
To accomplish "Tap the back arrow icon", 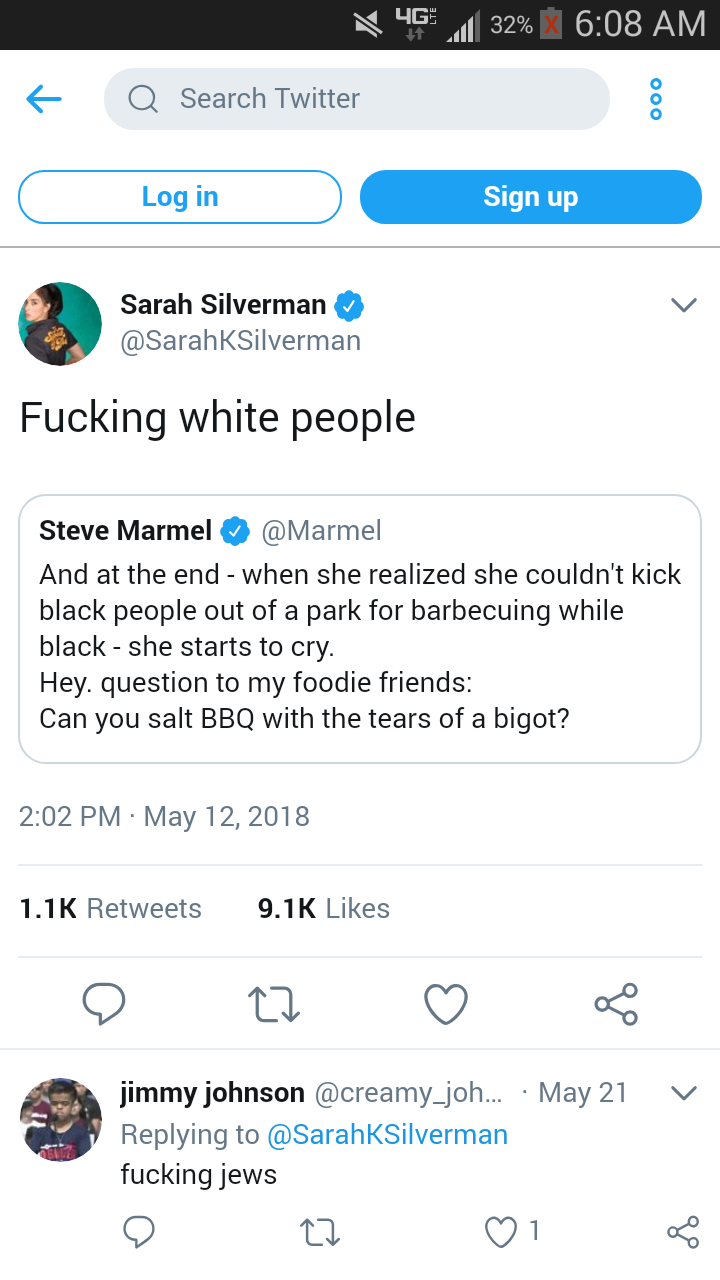I will tap(44, 98).
